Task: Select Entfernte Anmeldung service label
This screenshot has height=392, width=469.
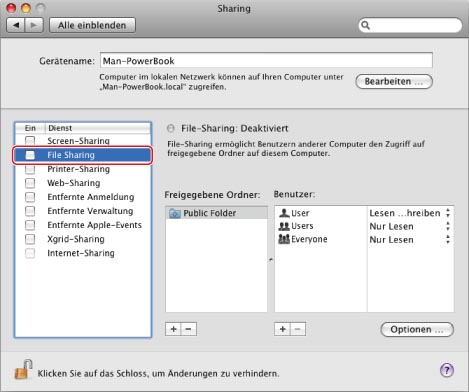Action: [x=91, y=197]
